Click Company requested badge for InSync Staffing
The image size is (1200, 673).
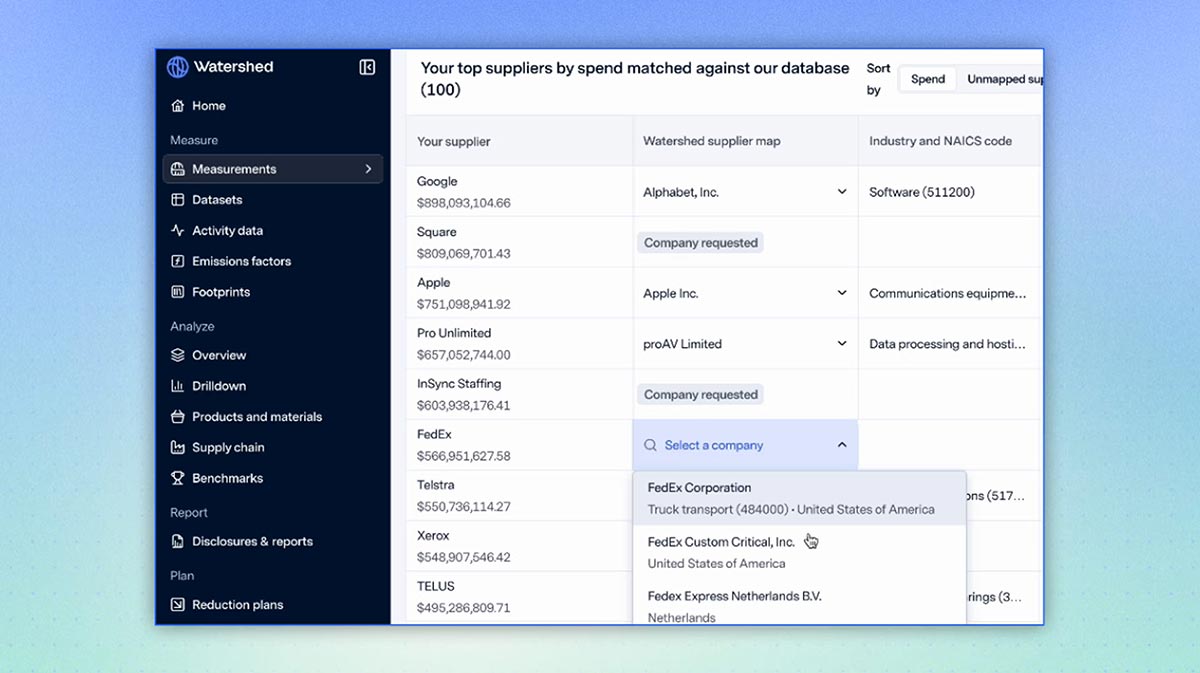point(700,394)
